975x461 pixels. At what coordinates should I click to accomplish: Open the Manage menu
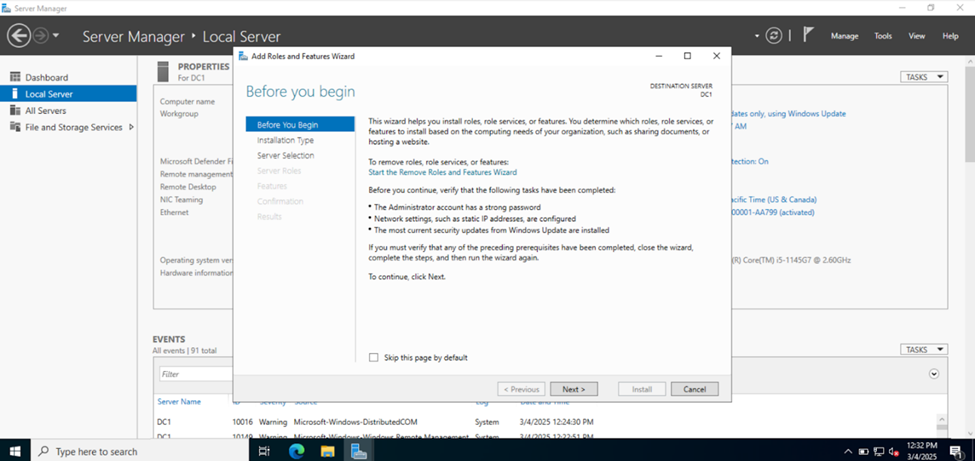844,36
